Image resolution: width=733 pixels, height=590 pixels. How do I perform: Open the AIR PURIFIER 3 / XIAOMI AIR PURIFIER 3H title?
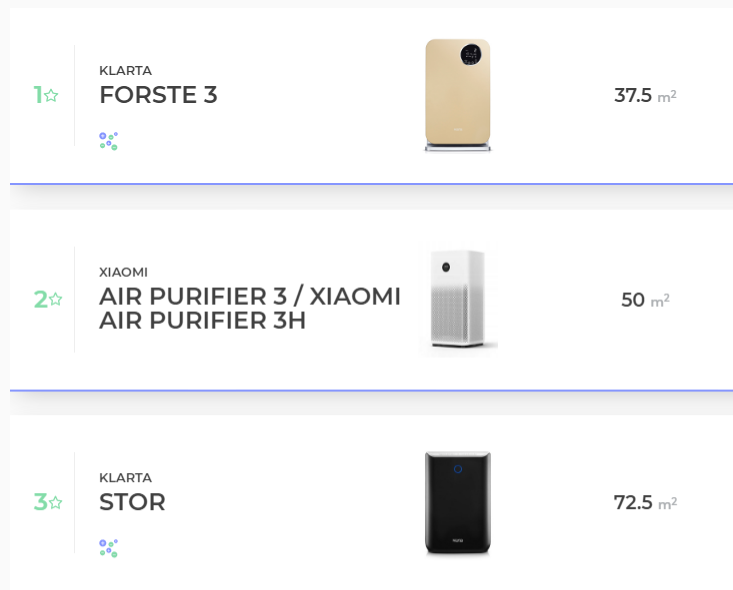(250, 308)
